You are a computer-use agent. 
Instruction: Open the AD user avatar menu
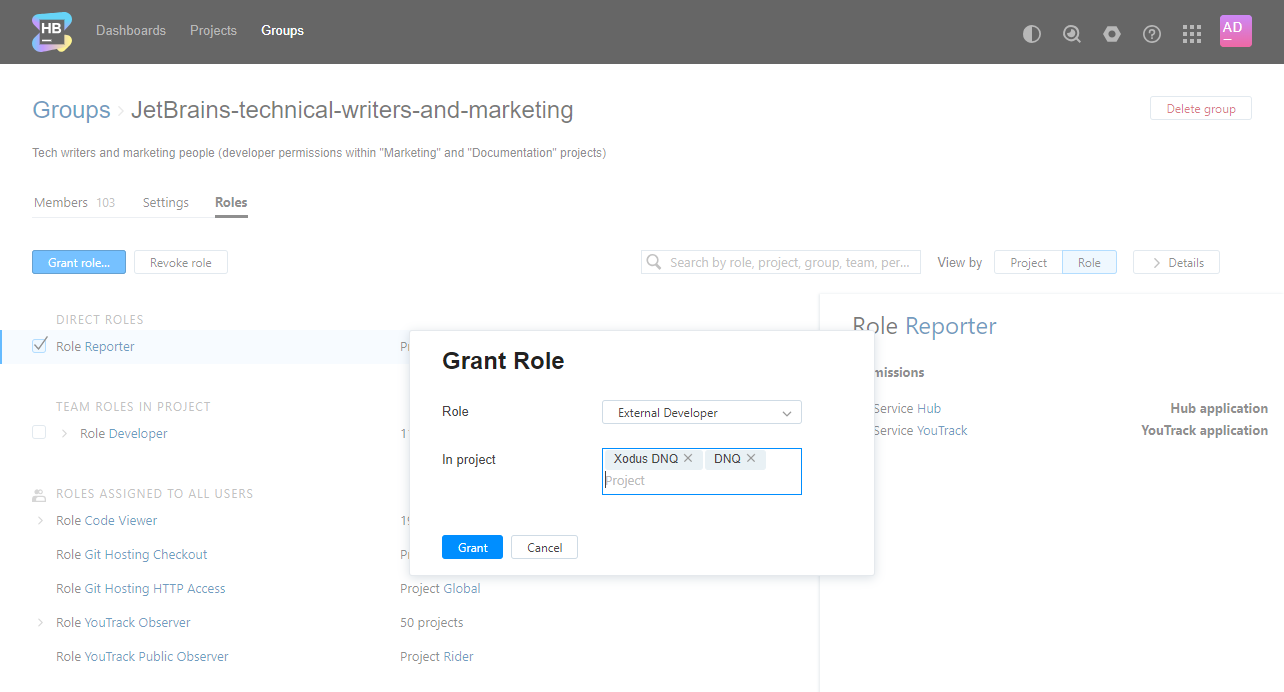(x=1236, y=31)
